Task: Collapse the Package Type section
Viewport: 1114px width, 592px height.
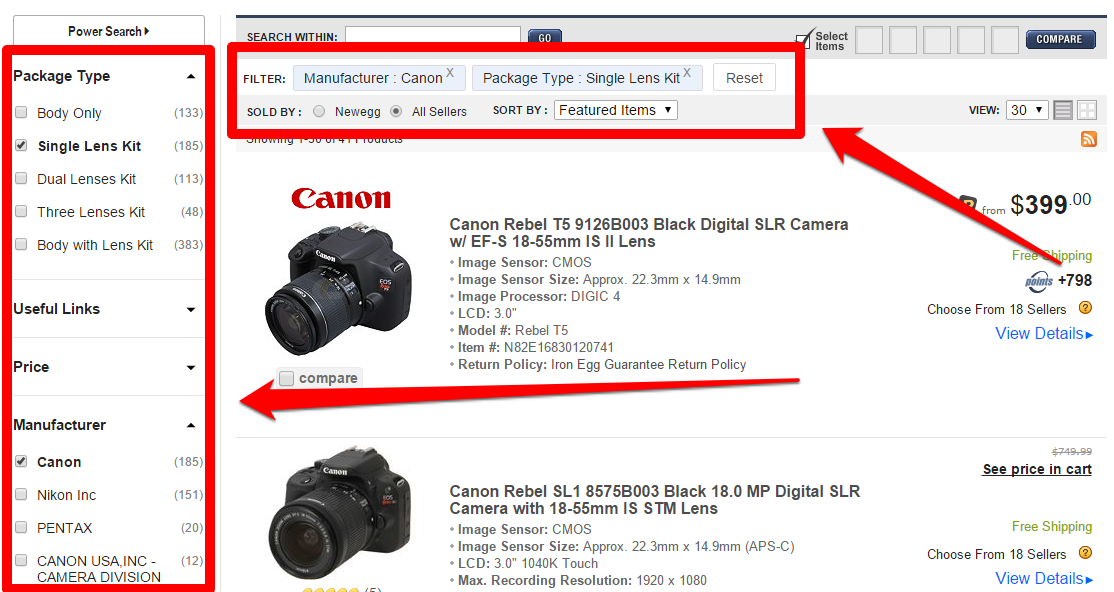Action: point(190,76)
